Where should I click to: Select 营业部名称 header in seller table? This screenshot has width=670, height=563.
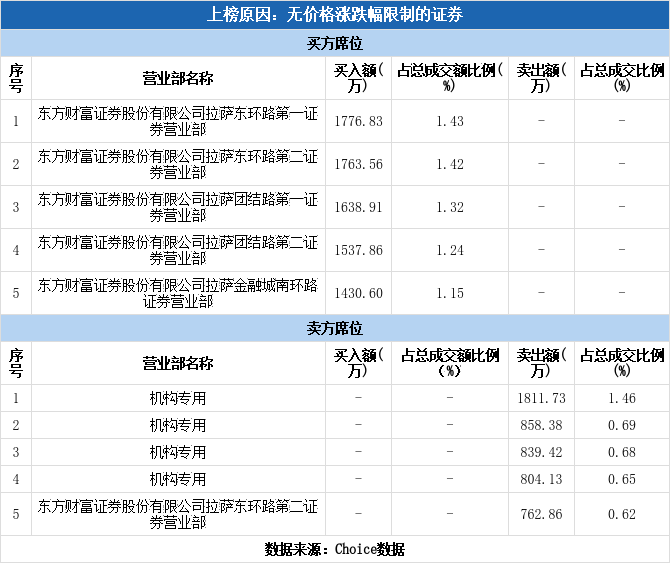click(x=178, y=363)
